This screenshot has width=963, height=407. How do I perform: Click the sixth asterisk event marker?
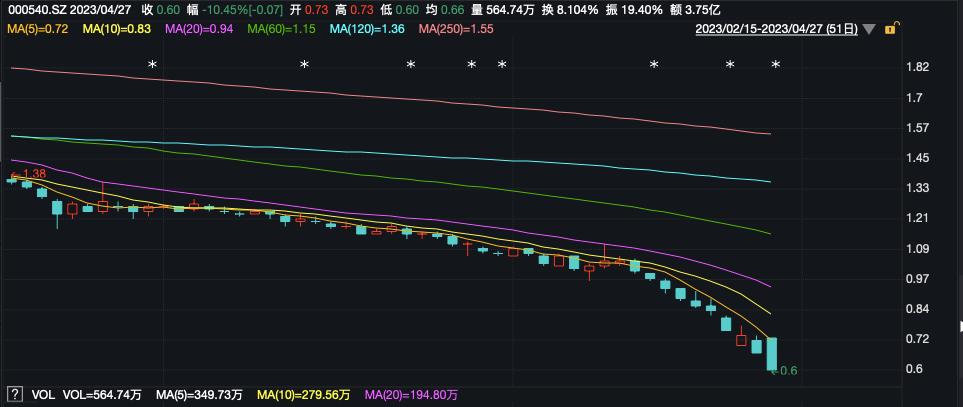pos(654,64)
